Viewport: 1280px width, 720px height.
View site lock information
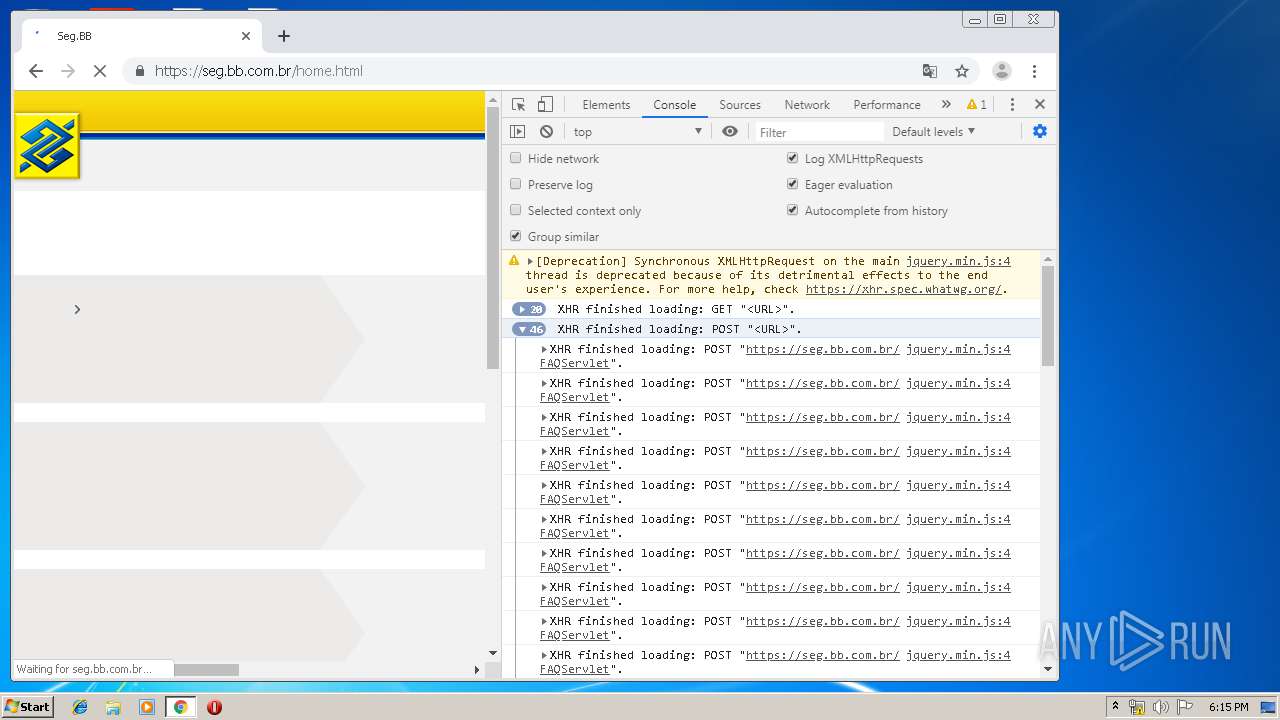pyautogui.click(x=139, y=71)
